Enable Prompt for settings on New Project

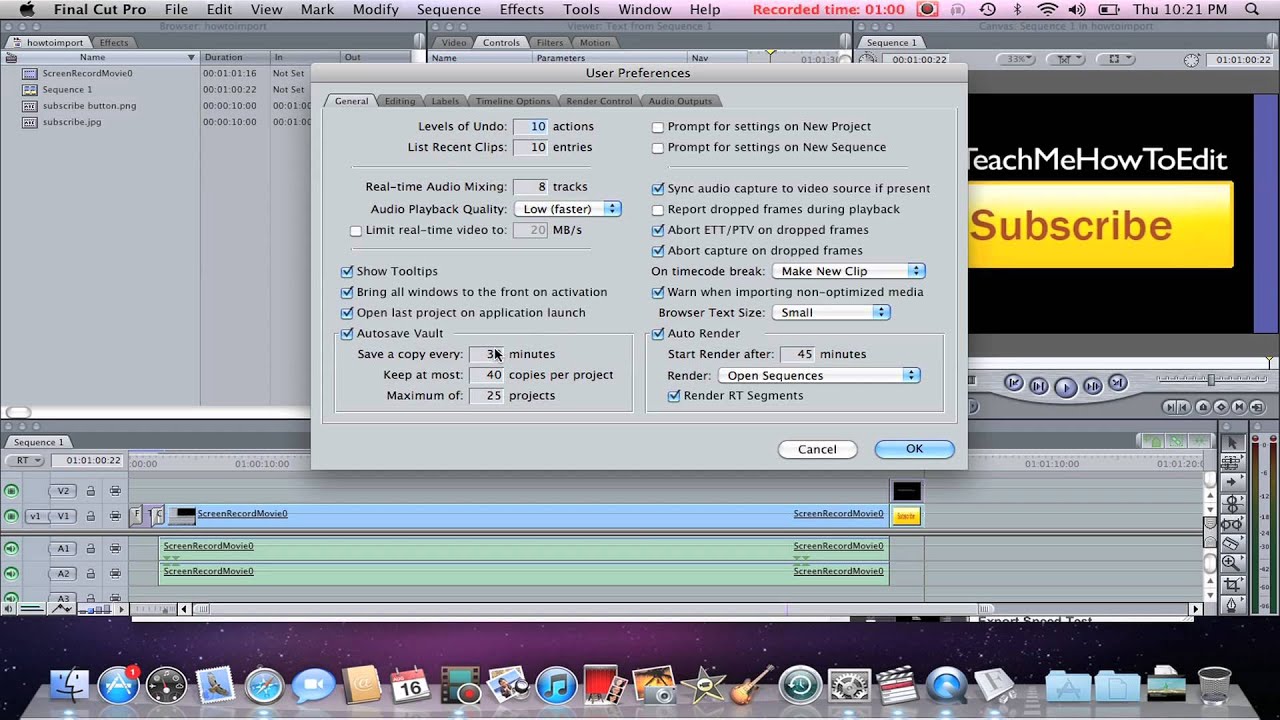tap(658, 127)
